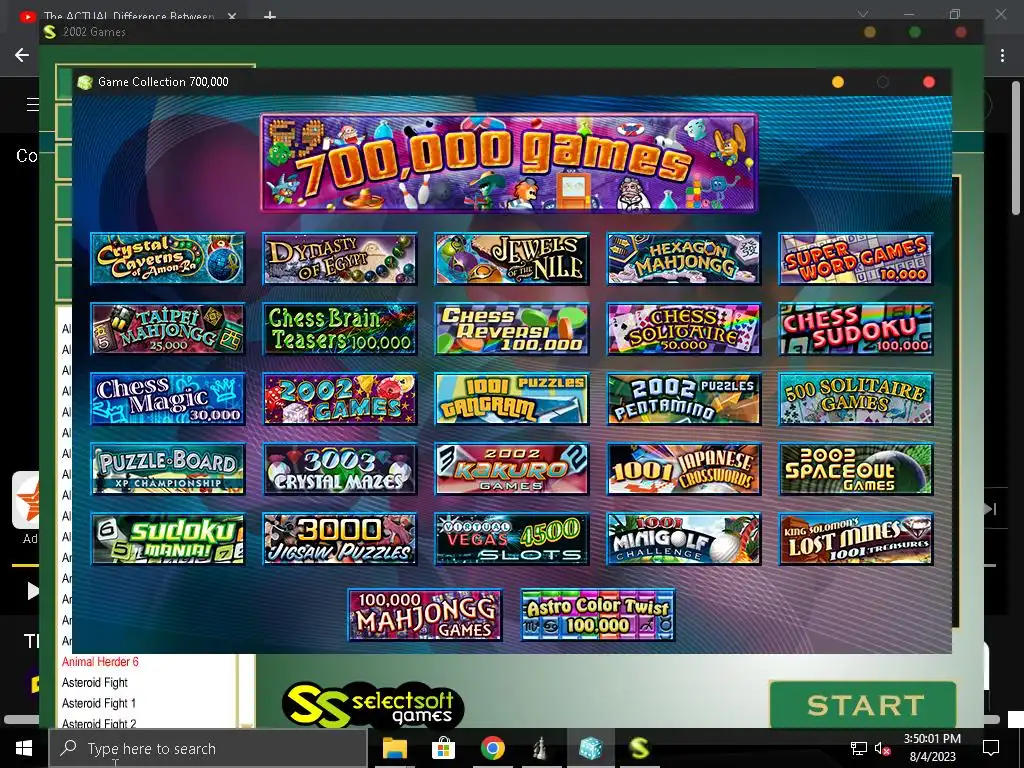Screen dimensions: 1024x768
Task: Launch Astro Color Twist 100,000
Action: [x=598, y=615]
